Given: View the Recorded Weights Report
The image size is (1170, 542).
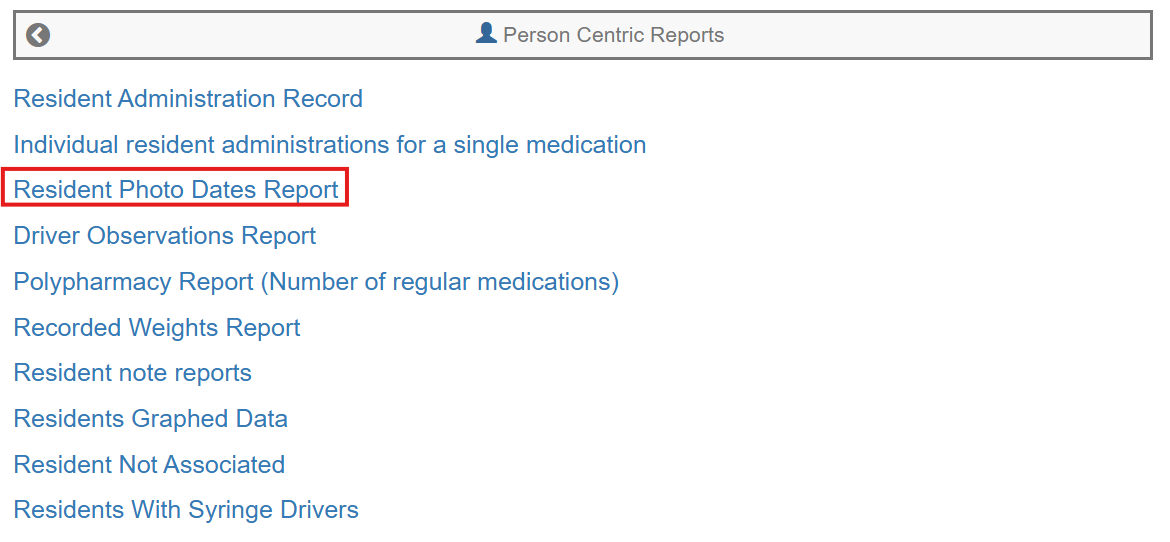Looking at the screenshot, I should 157,328.
